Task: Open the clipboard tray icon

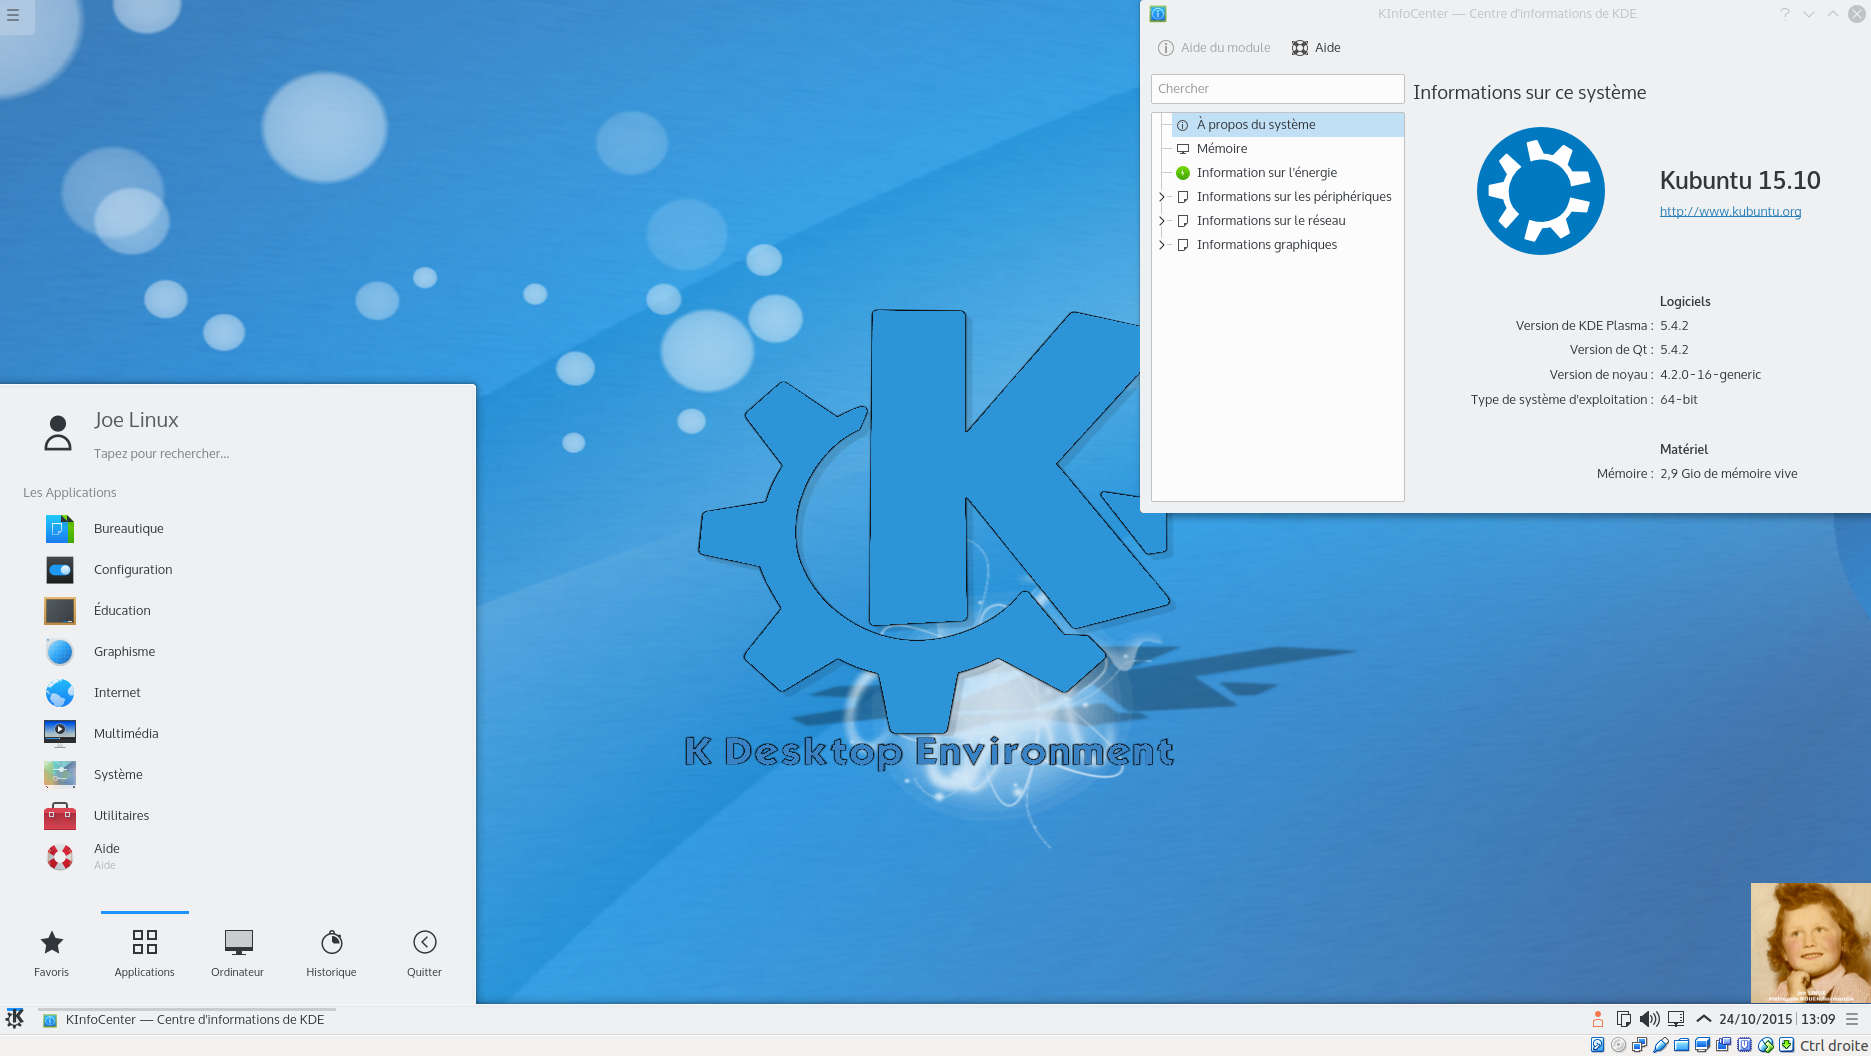Action: pyautogui.click(x=1624, y=1019)
